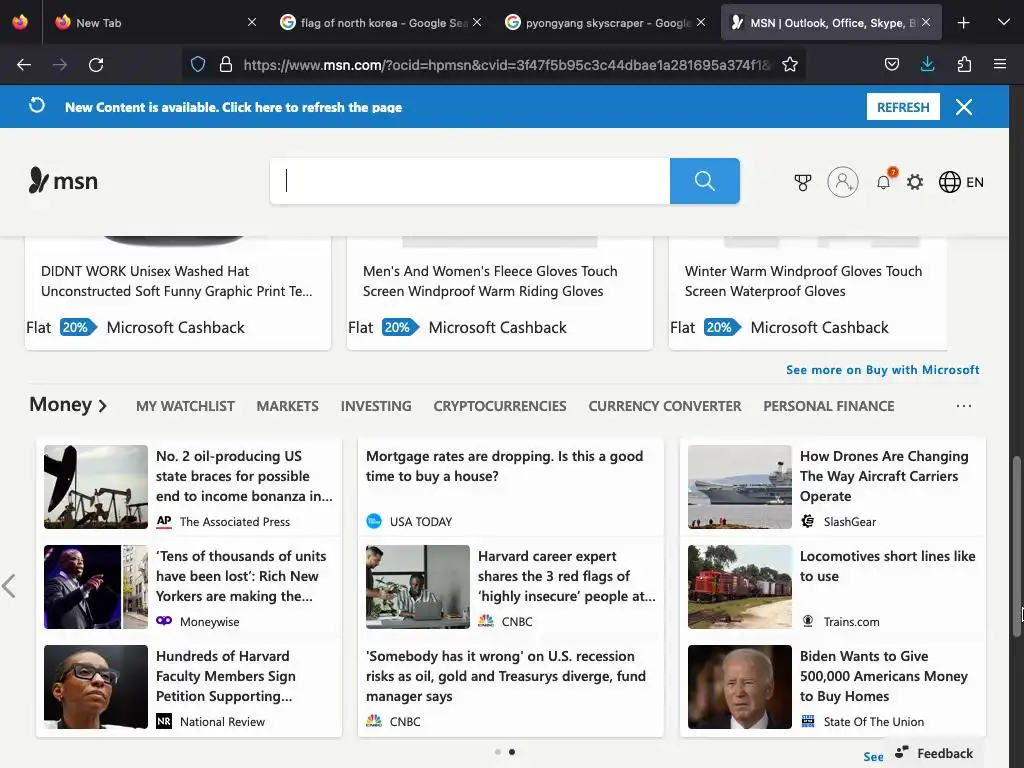Viewport: 1024px width, 768px height.
Task: Open the tracking protection shield icon
Action: click(x=198, y=64)
